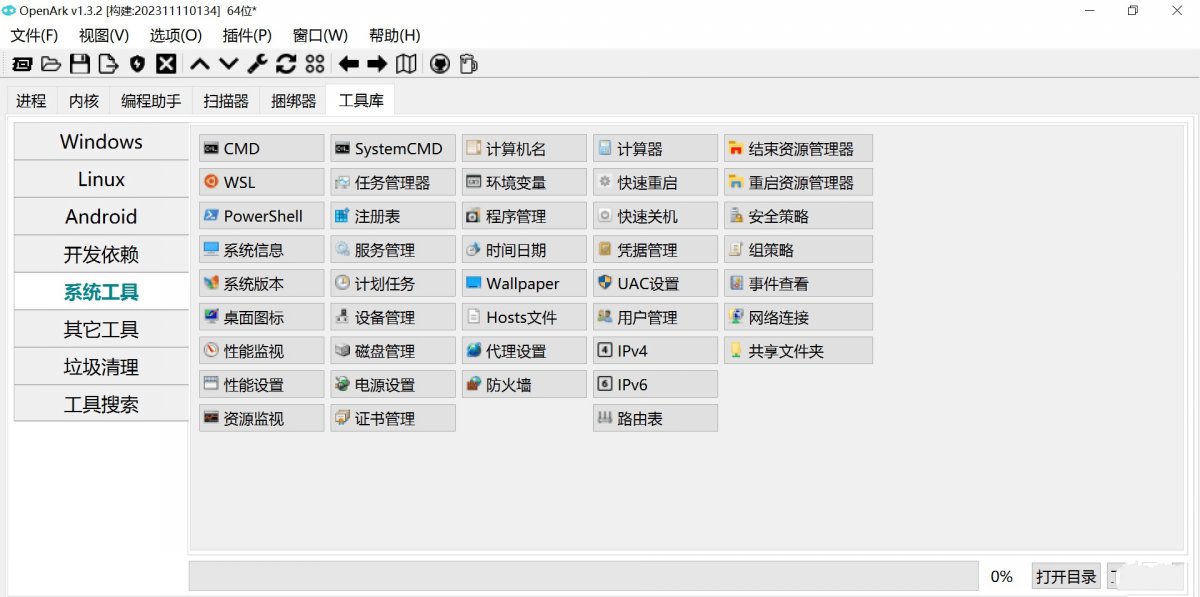Click the open folder toolbar icon

[51, 64]
